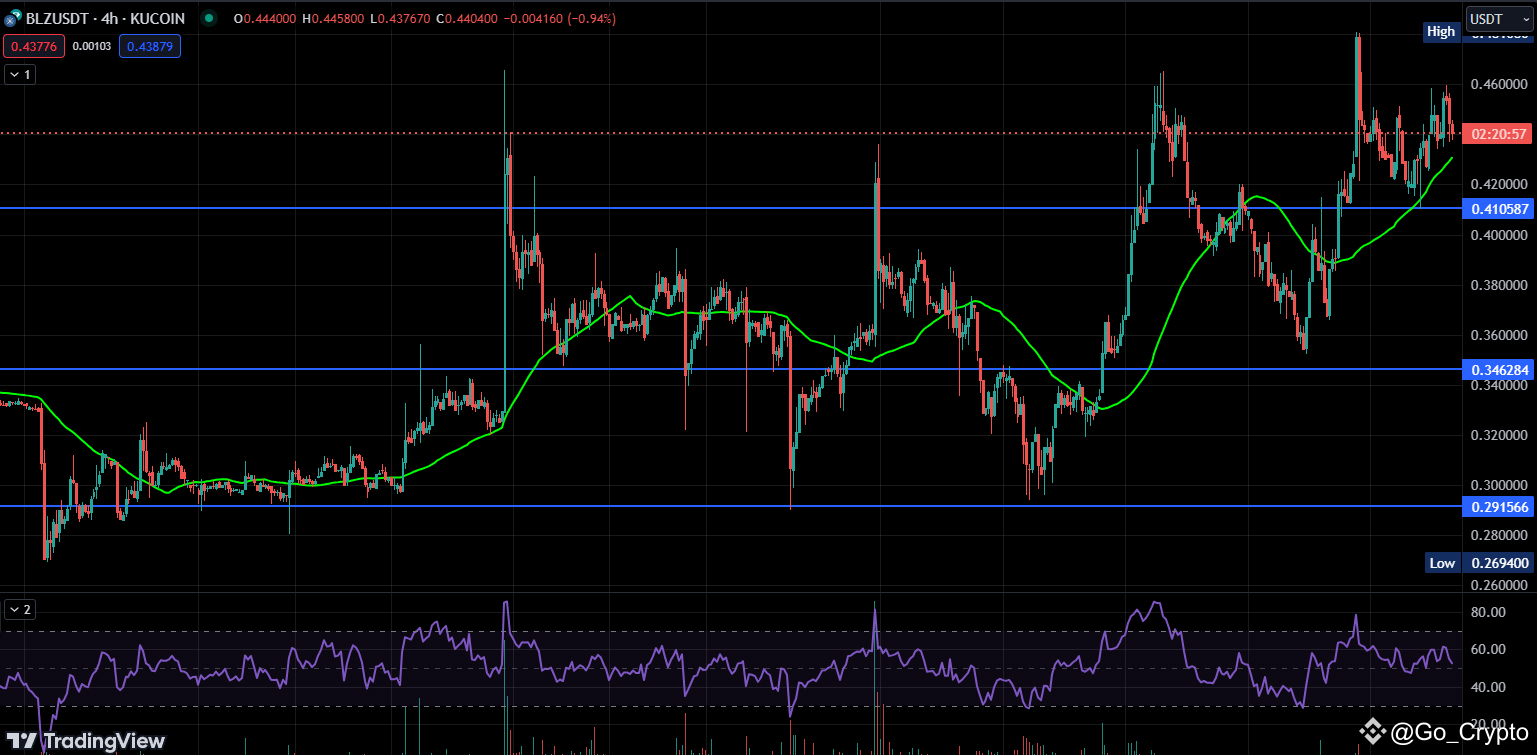1537x755 pixels.
Task: Click the 0.269400 low price value
Action: 1498,563
